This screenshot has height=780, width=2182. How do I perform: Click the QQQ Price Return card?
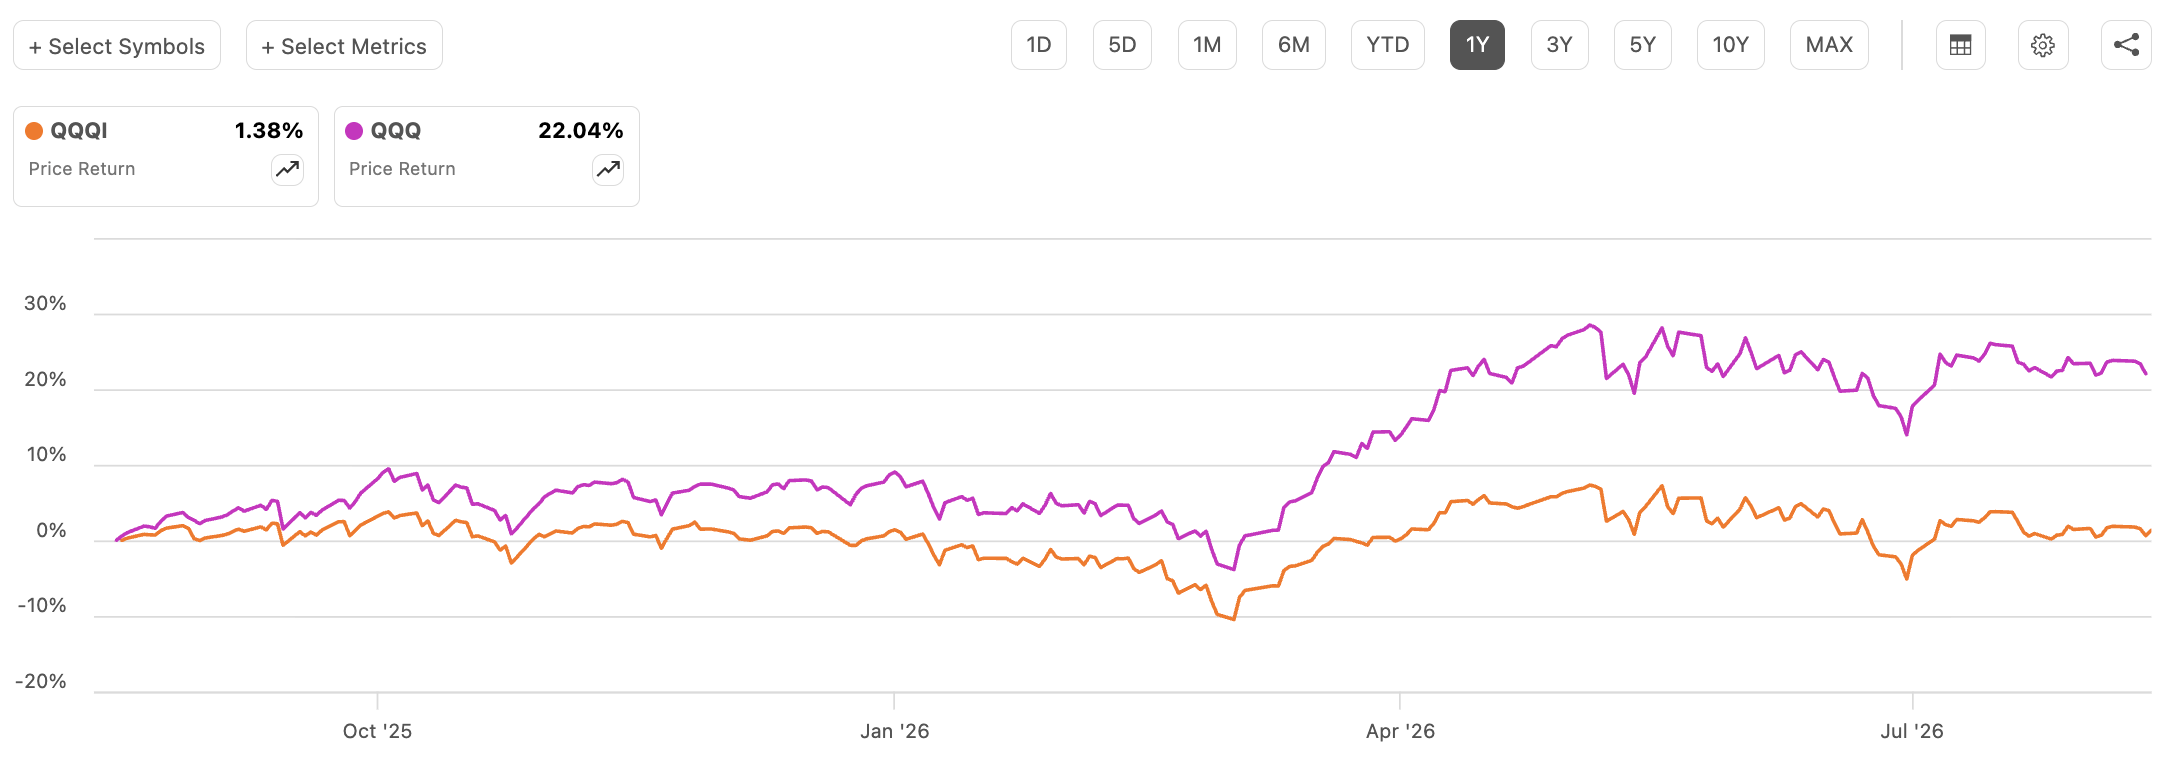(x=487, y=157)
